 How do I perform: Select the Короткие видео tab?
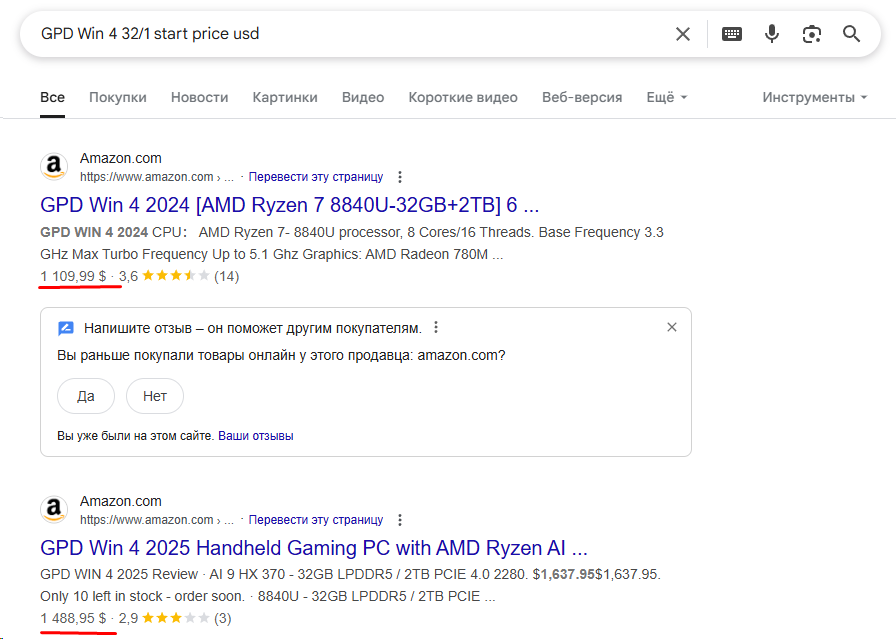pyautogui.click(x=463, y=97)
